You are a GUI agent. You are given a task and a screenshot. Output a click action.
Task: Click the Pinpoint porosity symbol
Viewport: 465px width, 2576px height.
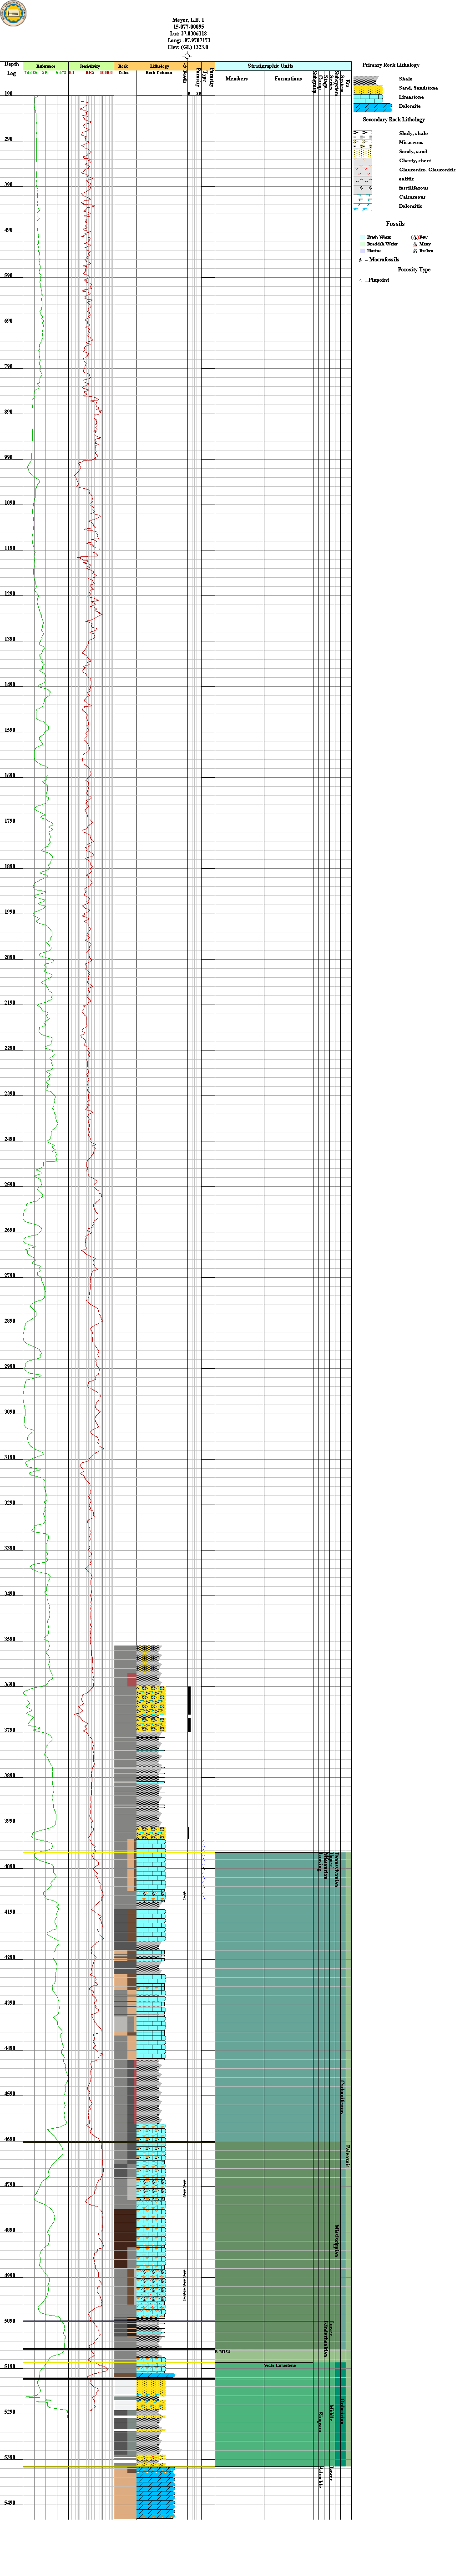(361, 280)
